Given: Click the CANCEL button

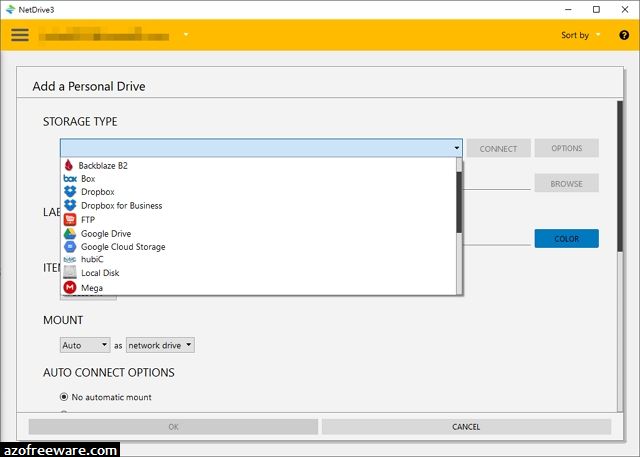Looking at the screenshot, I should pyautogui.click(x=466, y=427).
